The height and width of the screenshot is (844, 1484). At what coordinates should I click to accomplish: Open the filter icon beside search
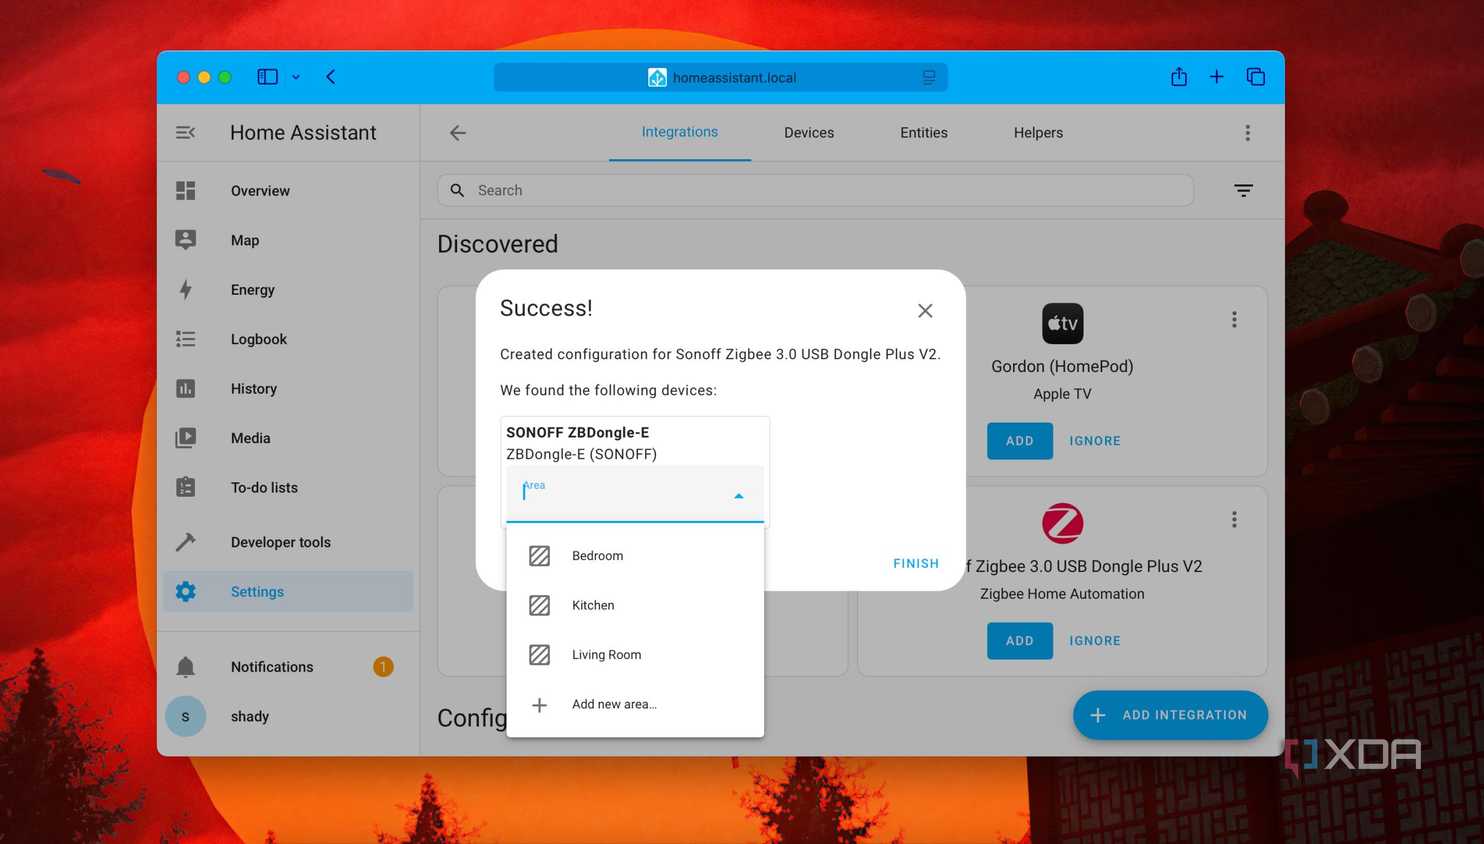tap(1243, 190)
